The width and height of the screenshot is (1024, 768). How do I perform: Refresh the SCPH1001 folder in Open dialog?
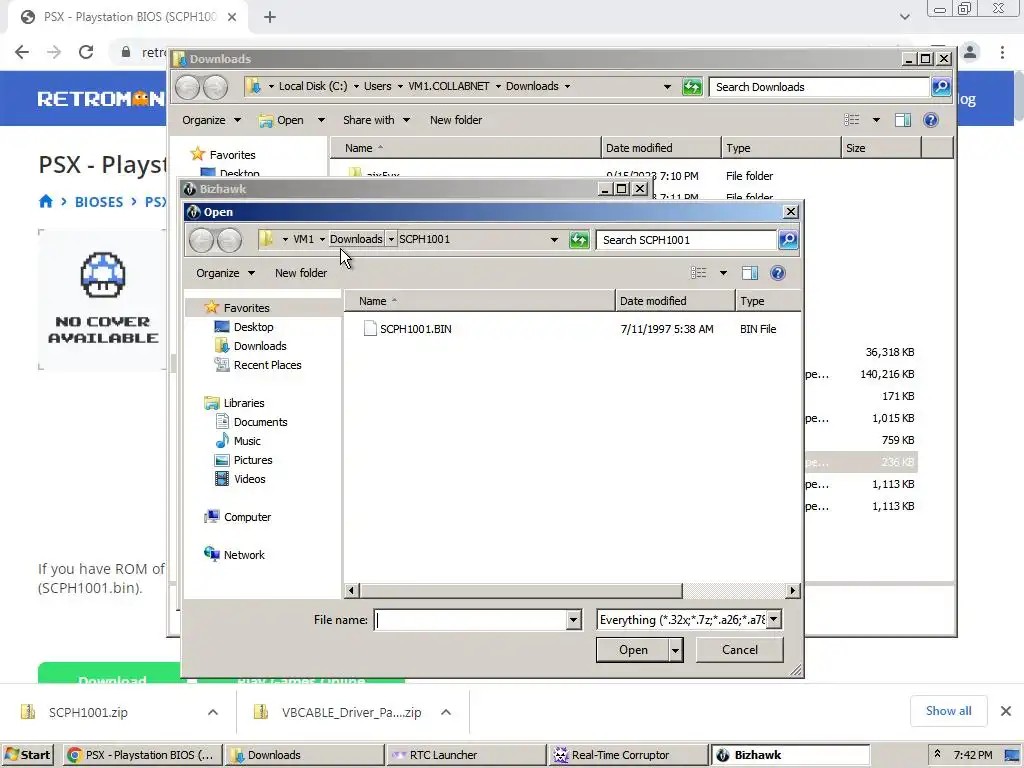point(579,240)
